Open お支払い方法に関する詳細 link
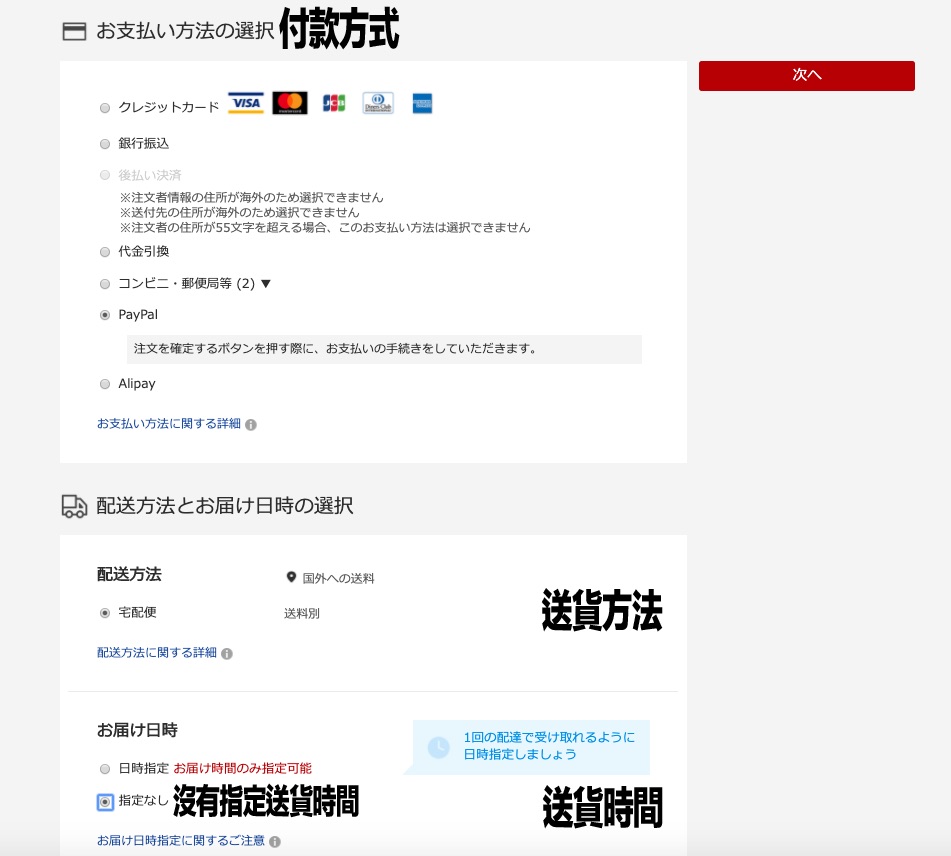951x856 pixels. pos(169,423)
